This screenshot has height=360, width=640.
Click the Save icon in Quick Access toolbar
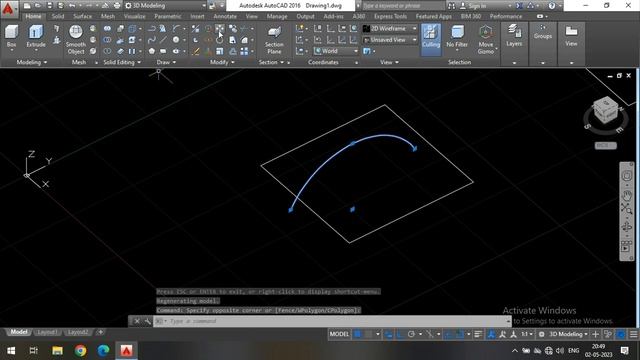[x=49, y=6]
